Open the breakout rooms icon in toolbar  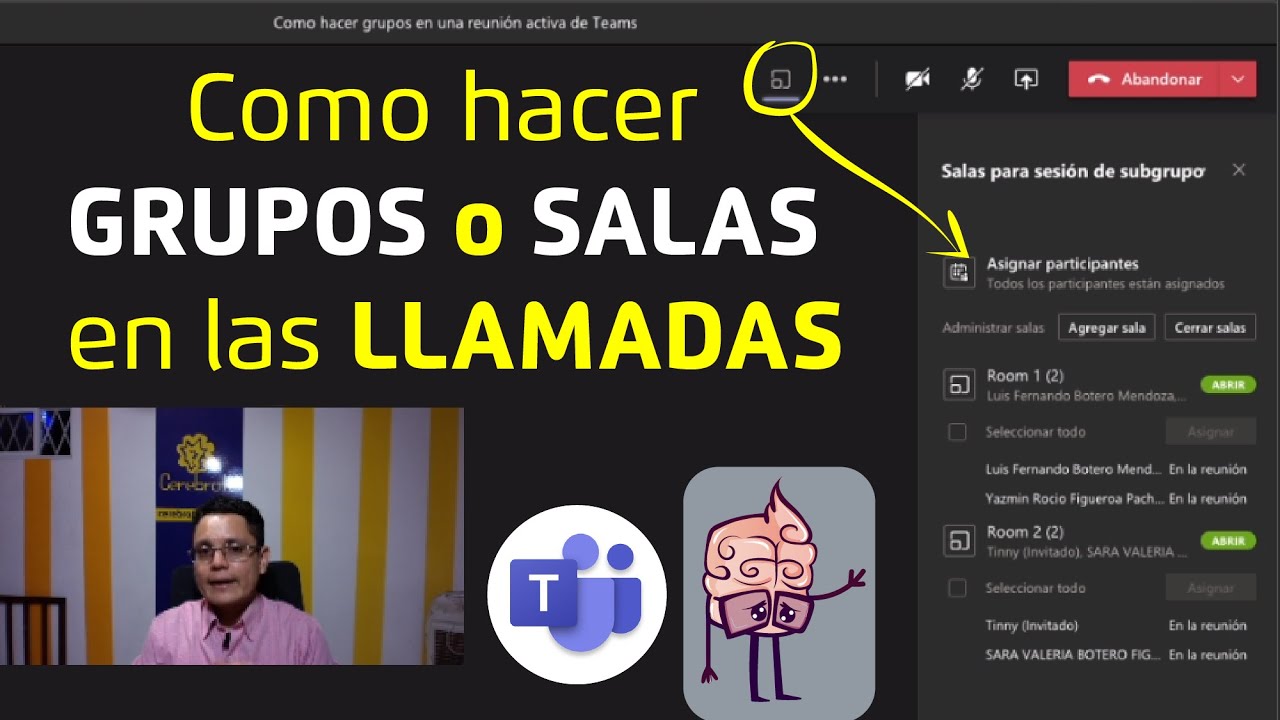tap(781, 79)
